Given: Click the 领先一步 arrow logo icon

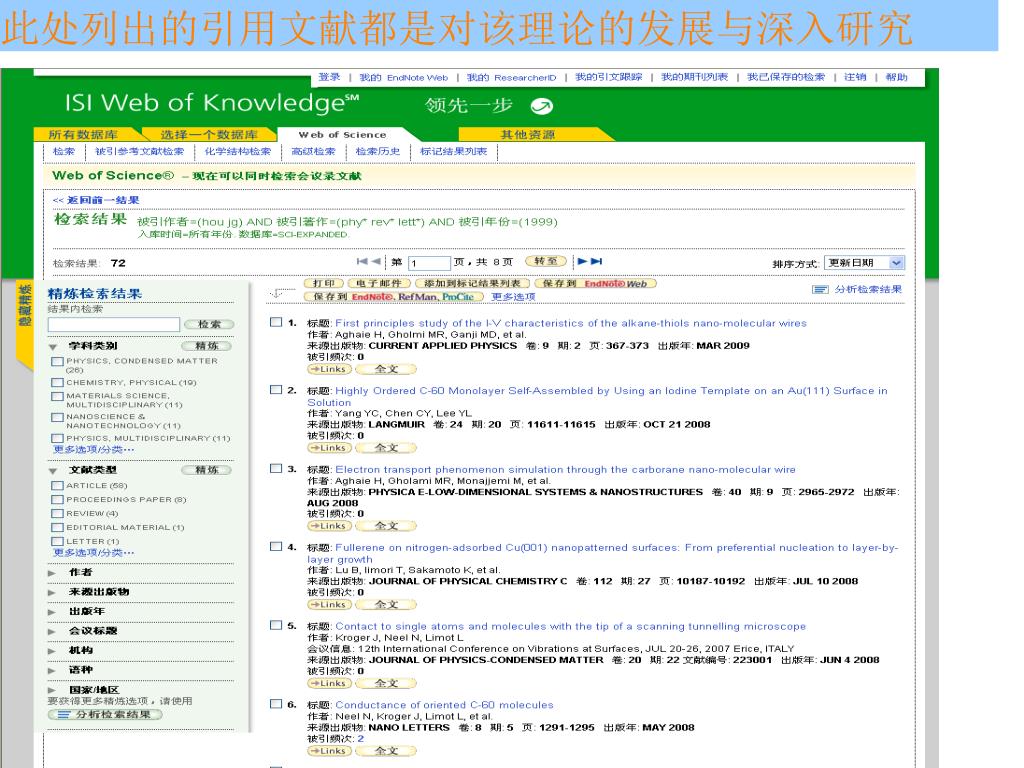Looking at the screenshot, I should click(x=541, y=106).
